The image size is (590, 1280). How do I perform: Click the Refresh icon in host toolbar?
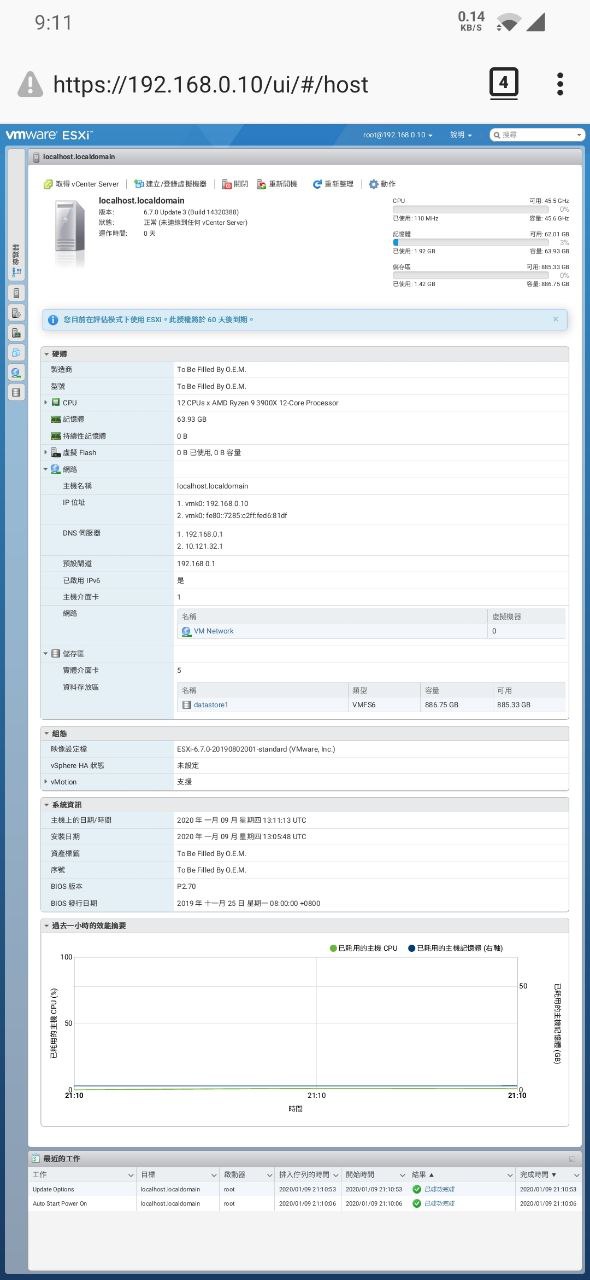coord(317,184)
